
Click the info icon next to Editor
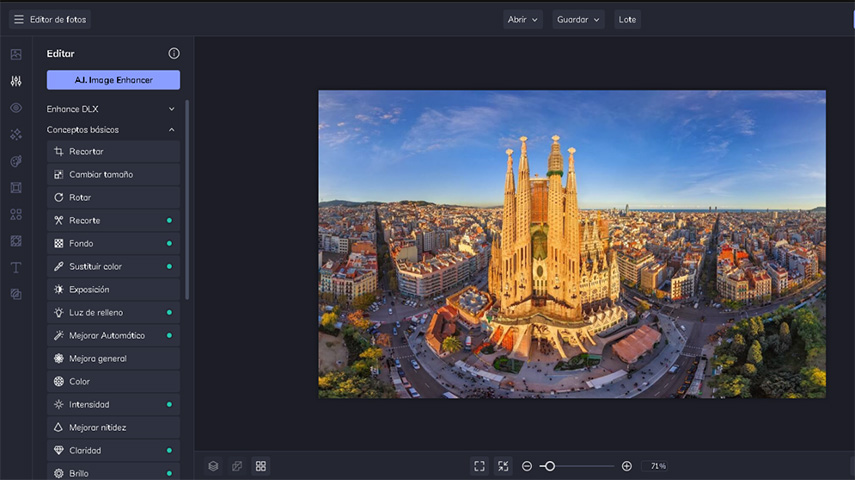[x=174, y=54]
